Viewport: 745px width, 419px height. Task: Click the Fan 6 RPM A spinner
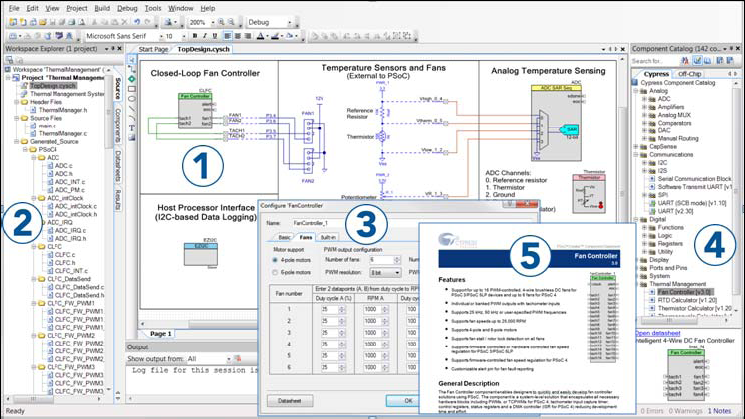(x=385, y=367)
